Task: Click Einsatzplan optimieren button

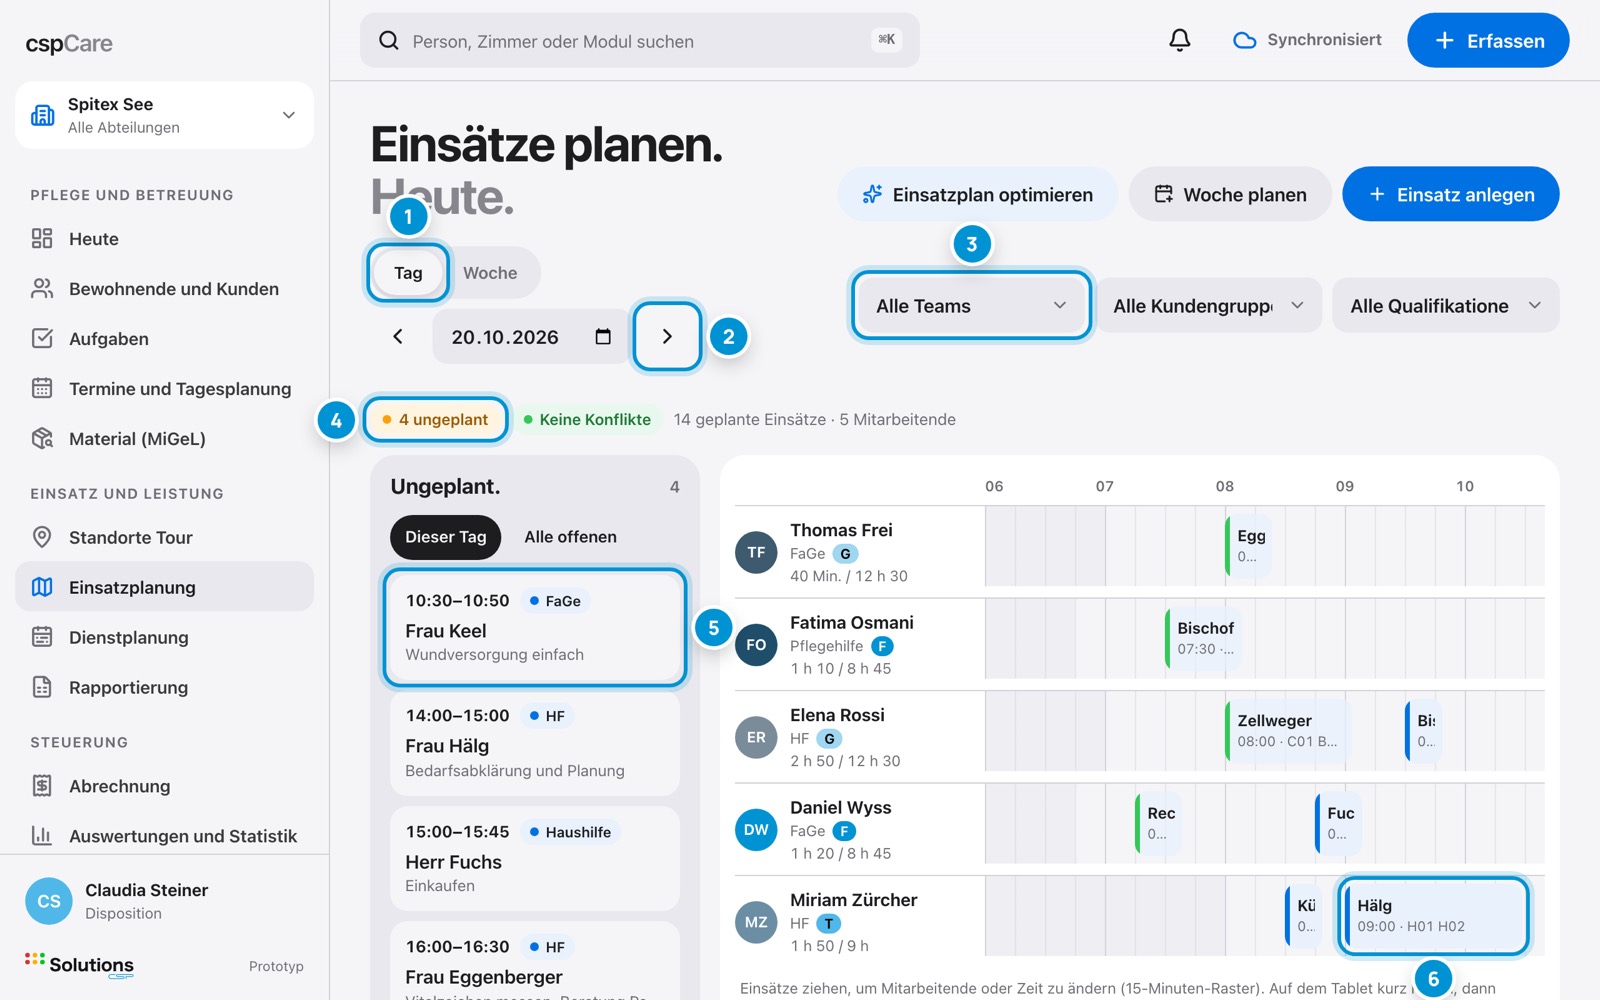Action: (x=978, y=194)
